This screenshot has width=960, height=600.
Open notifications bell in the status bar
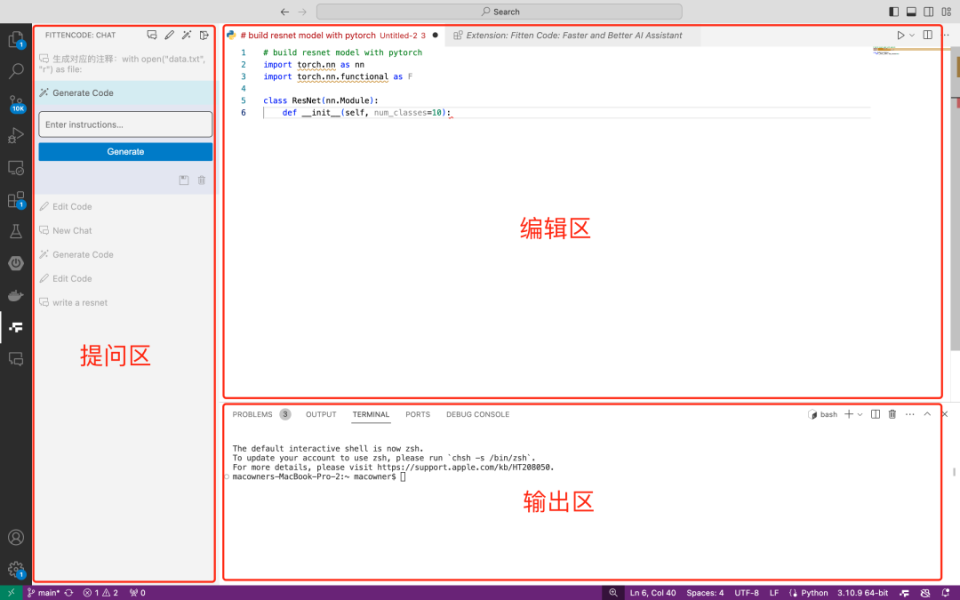coord(945,593)
